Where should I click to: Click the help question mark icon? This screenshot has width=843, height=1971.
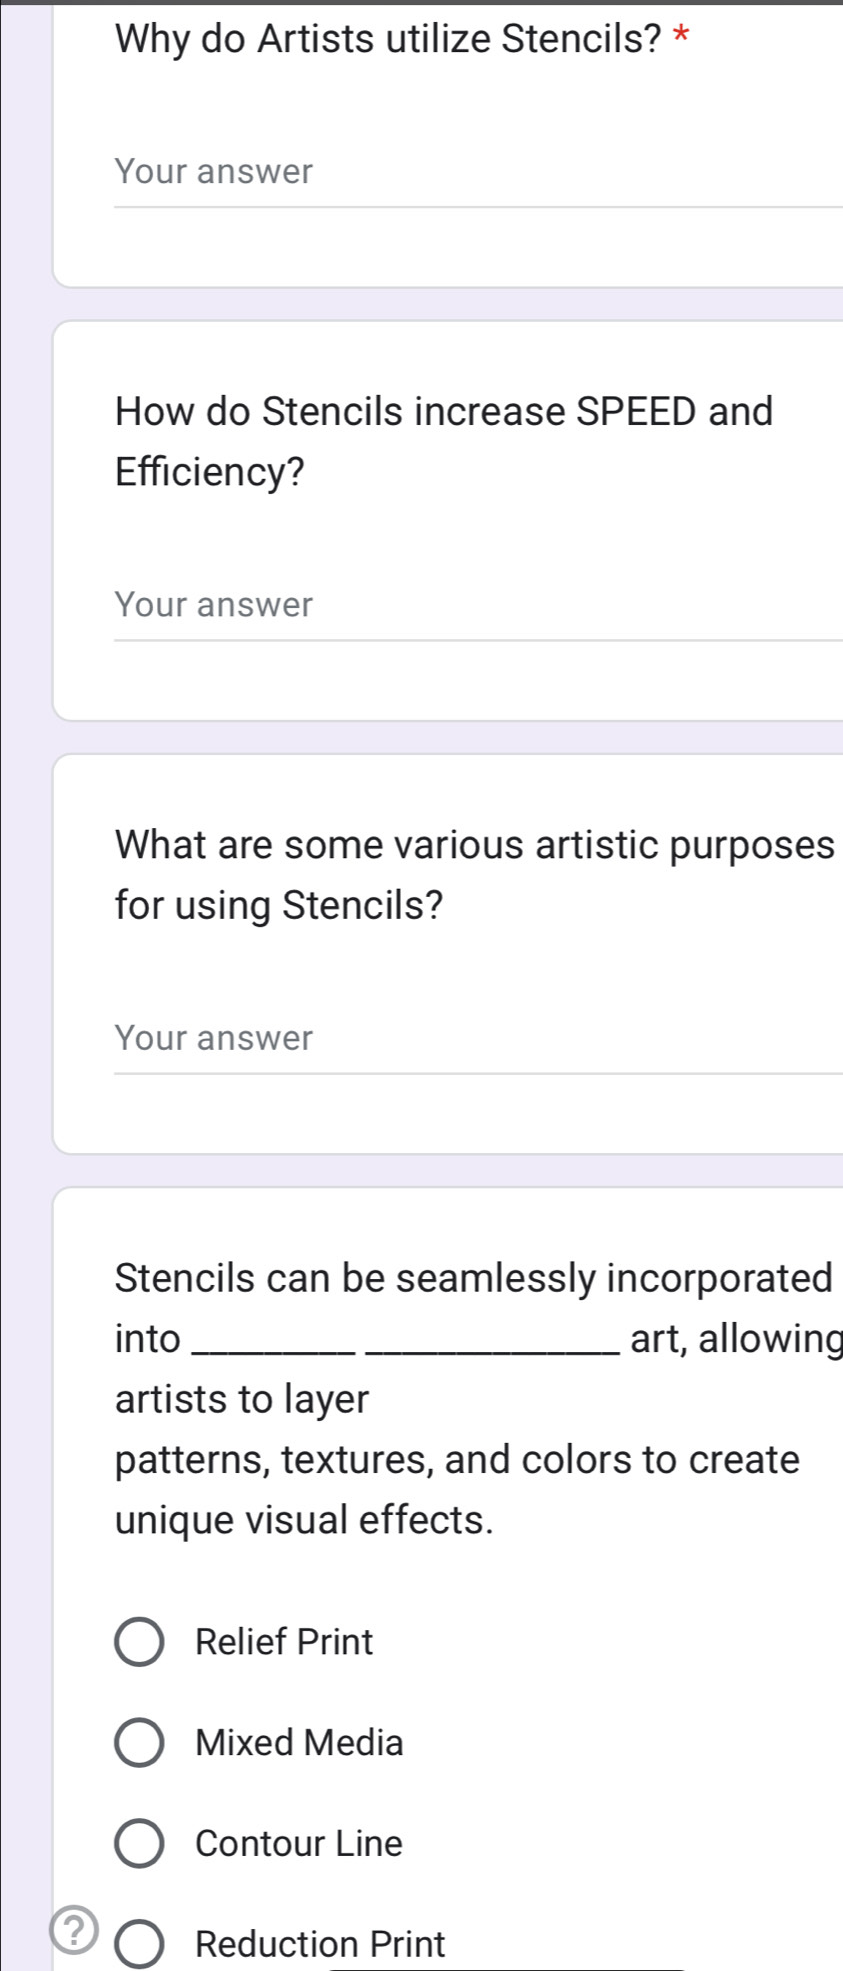tap(76, 1928)
